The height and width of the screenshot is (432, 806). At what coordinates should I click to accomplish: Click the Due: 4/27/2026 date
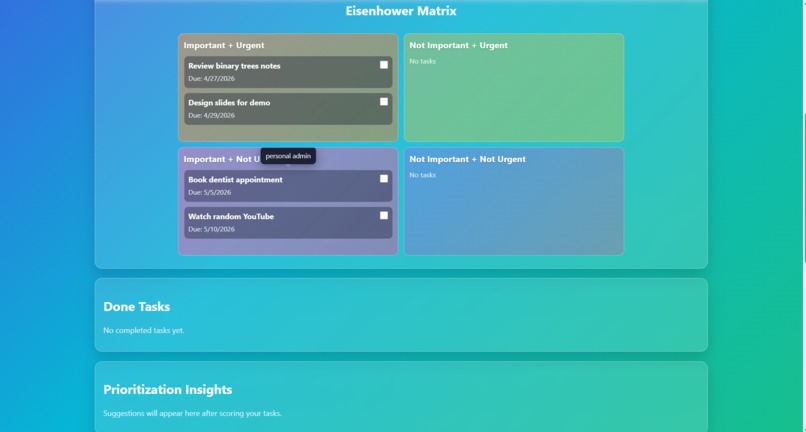tap(211, 79)
